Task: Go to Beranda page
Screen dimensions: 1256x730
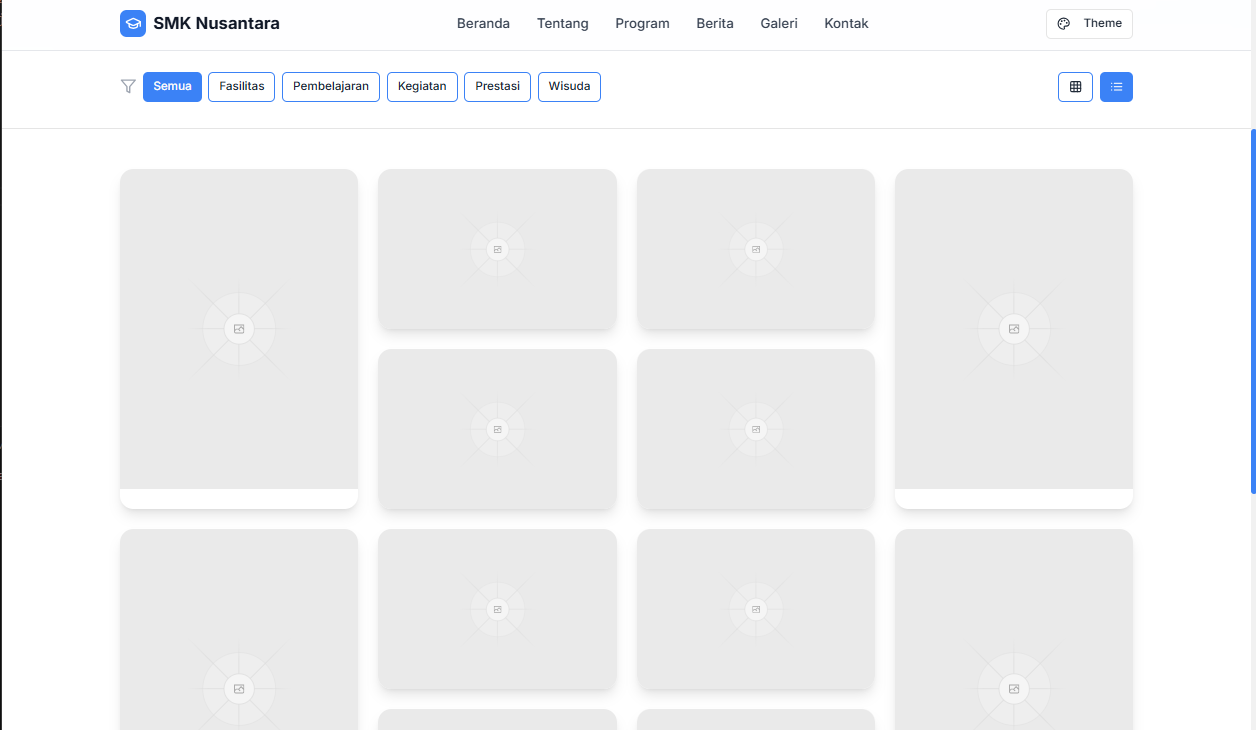Action: 483,24
